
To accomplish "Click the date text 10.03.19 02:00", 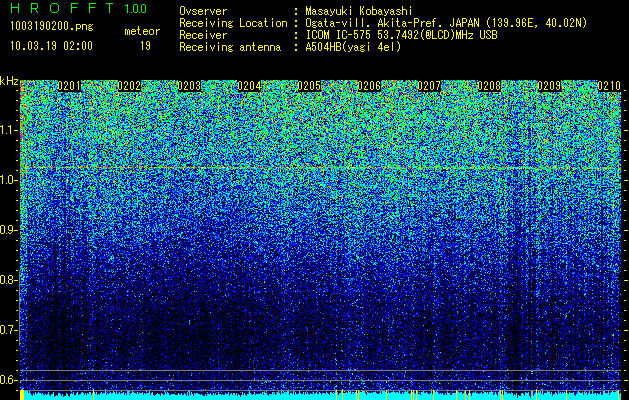I will (51, 46).
